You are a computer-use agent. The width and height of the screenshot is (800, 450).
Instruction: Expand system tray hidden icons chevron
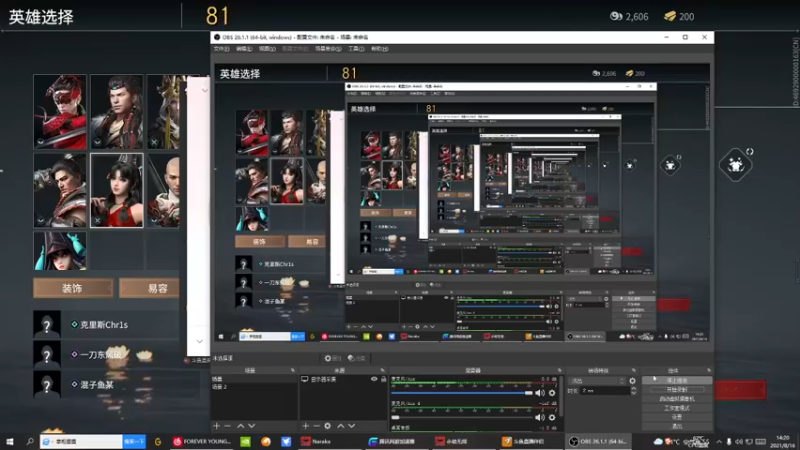[719, 441]
